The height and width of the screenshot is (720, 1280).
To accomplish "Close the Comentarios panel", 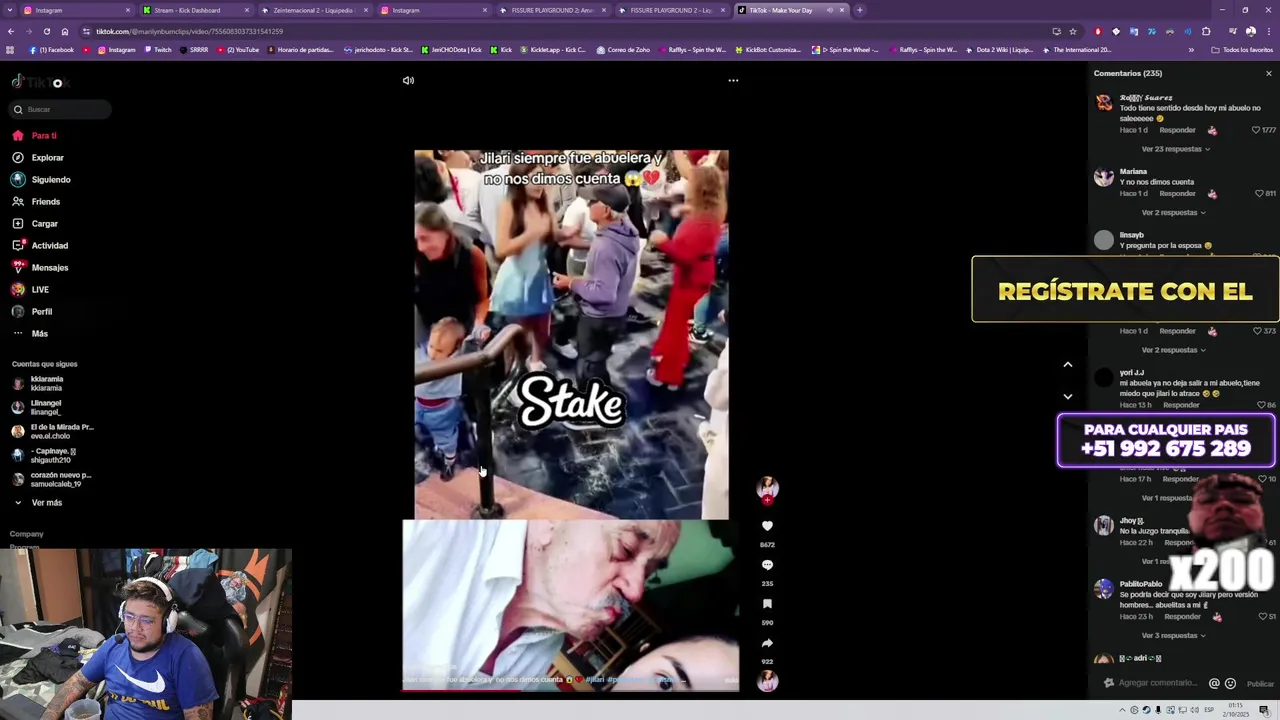I will click(1269, 73).
